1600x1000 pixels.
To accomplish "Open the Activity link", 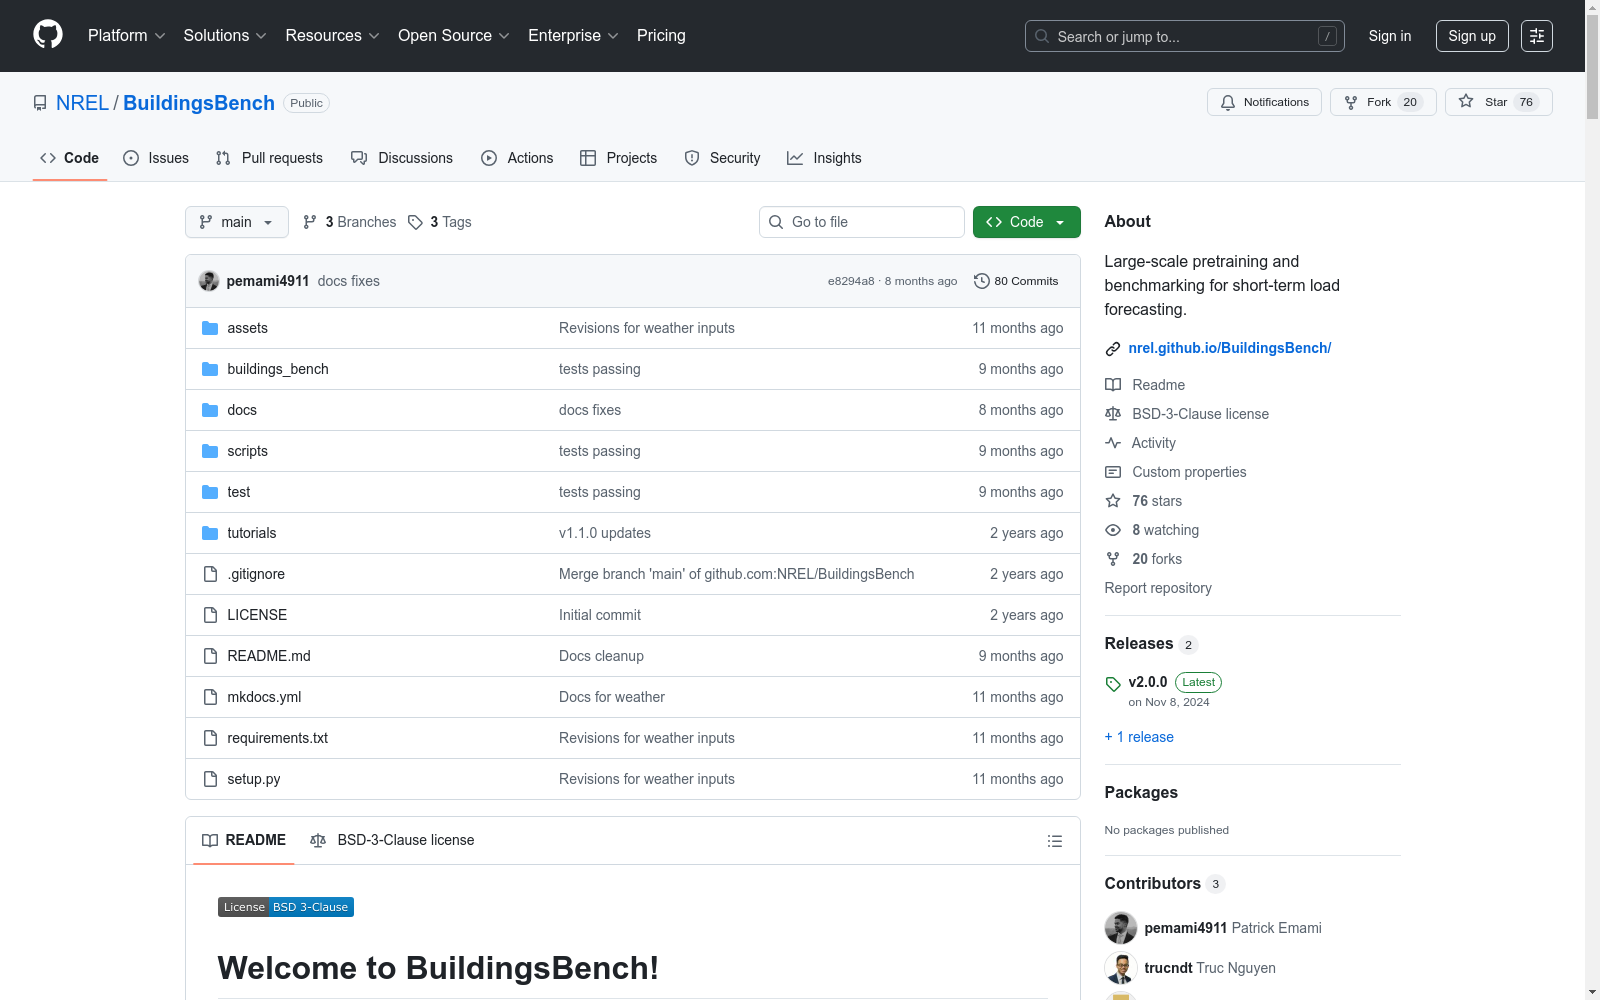I will point(1153,443).
